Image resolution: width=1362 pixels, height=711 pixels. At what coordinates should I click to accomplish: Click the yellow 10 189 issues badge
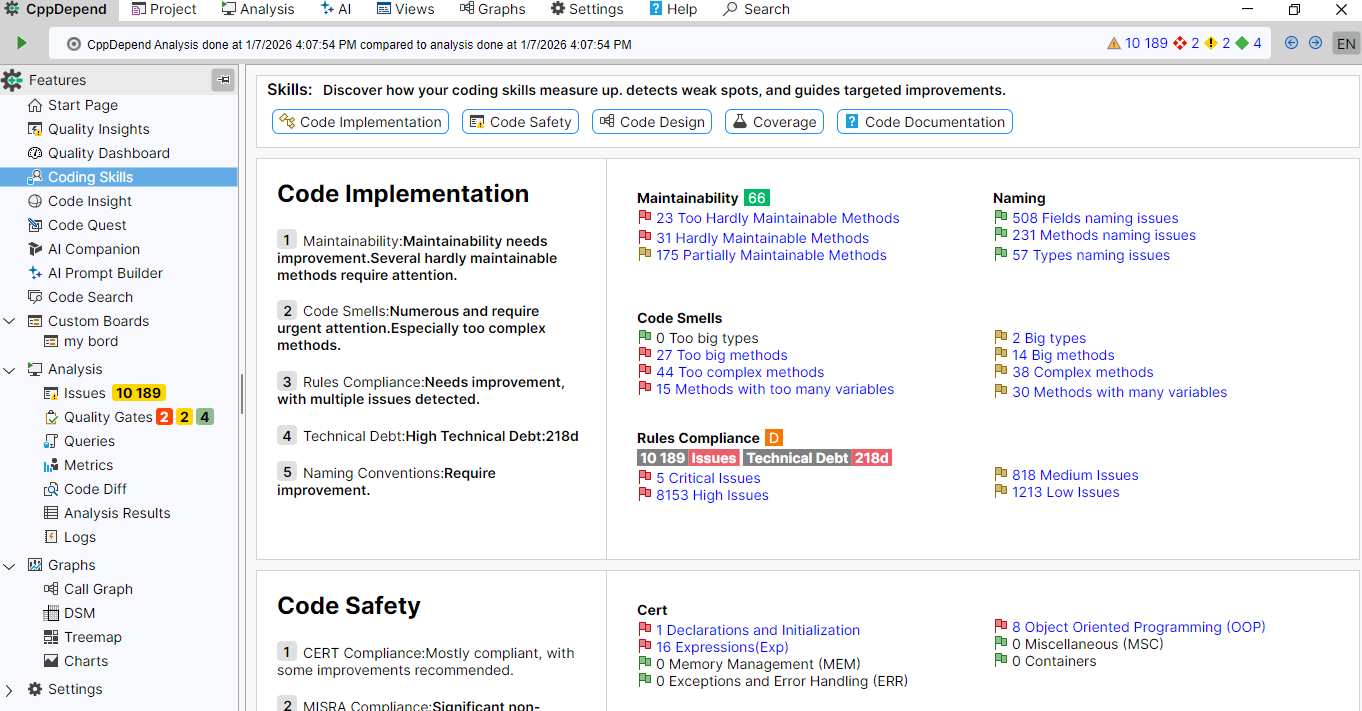[x=138, y=393]
